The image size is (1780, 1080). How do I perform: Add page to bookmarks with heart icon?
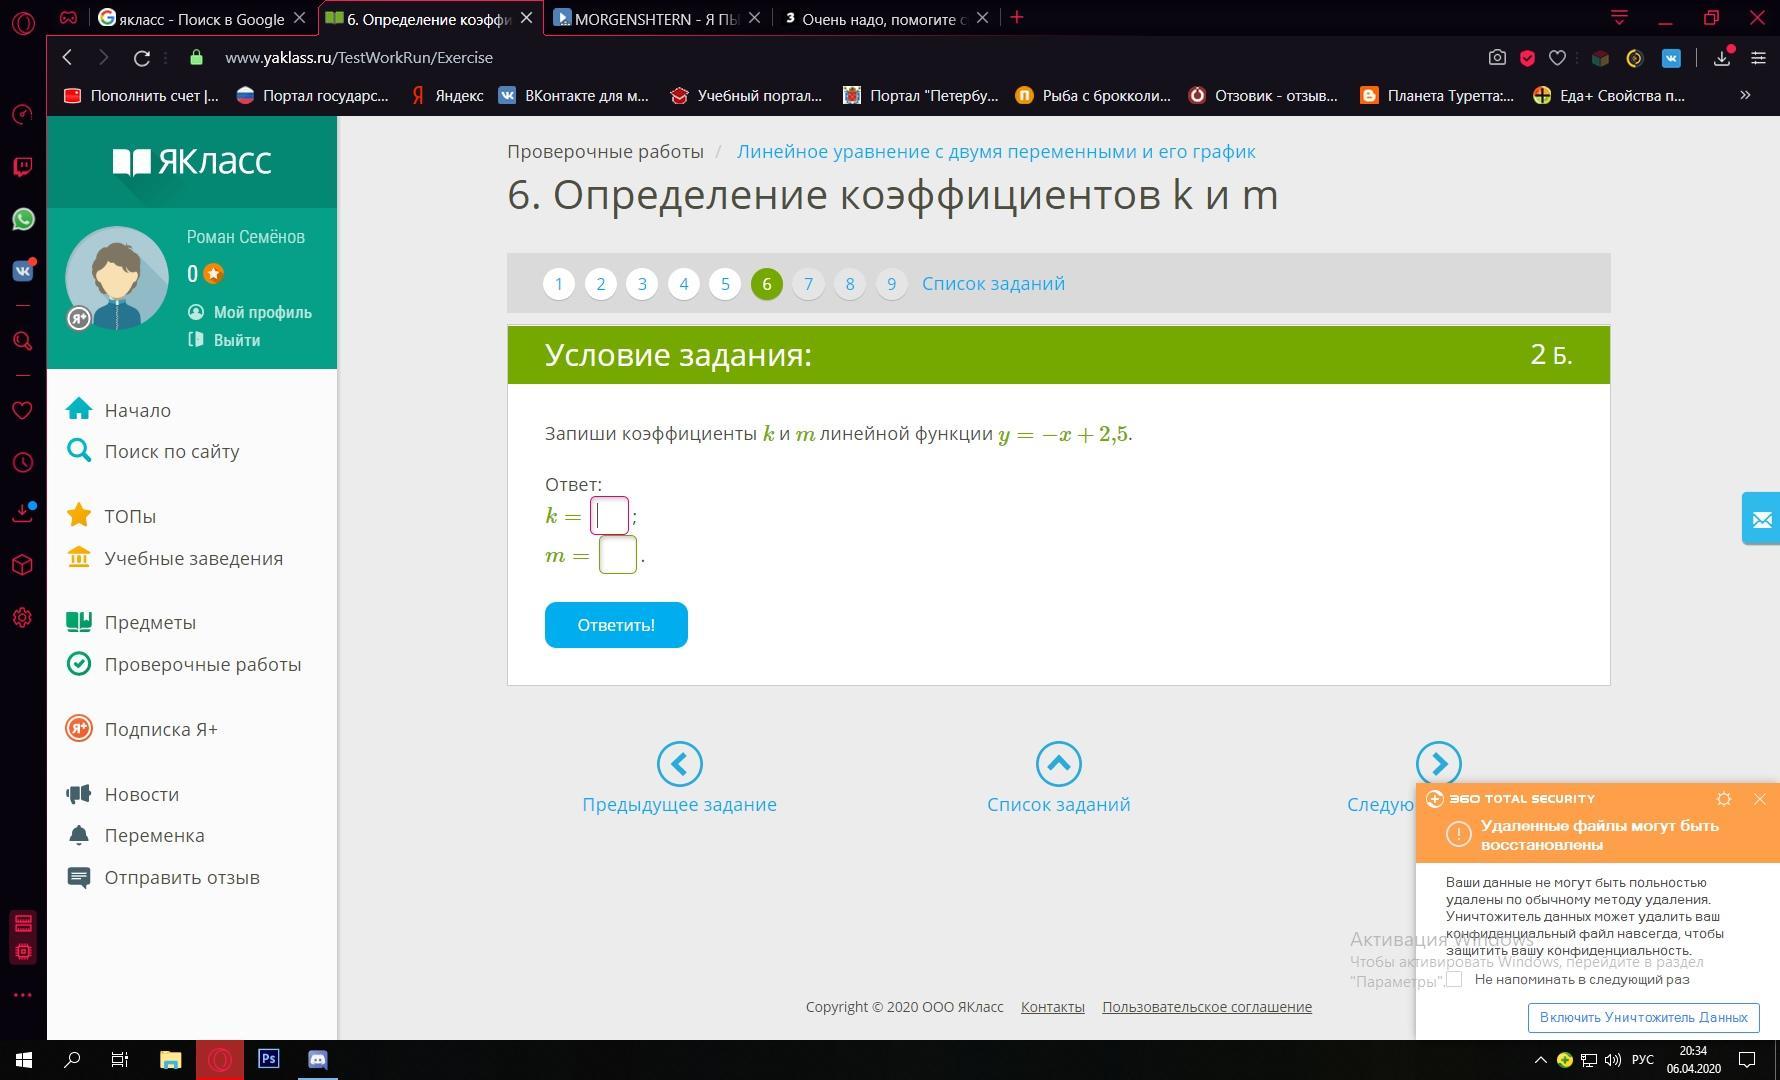click(x=1557, y=58)
